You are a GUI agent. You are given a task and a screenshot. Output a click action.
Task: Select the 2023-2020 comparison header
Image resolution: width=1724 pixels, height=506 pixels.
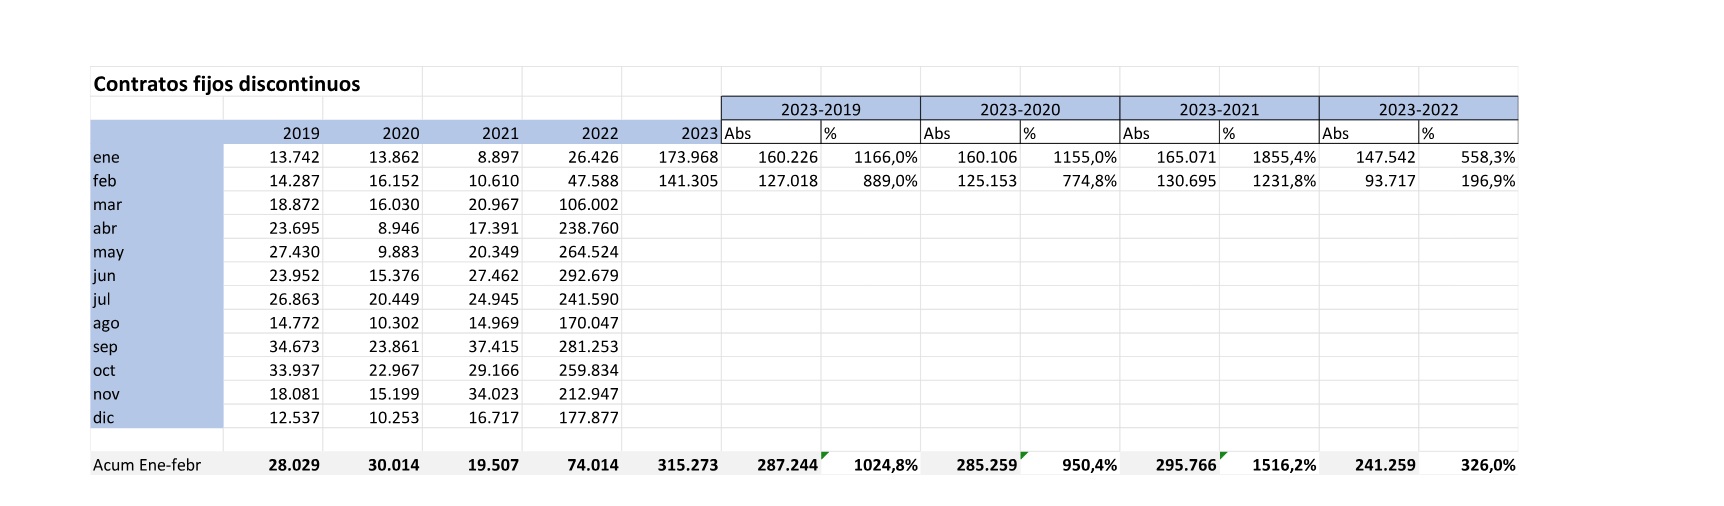tap(1019, 109)
